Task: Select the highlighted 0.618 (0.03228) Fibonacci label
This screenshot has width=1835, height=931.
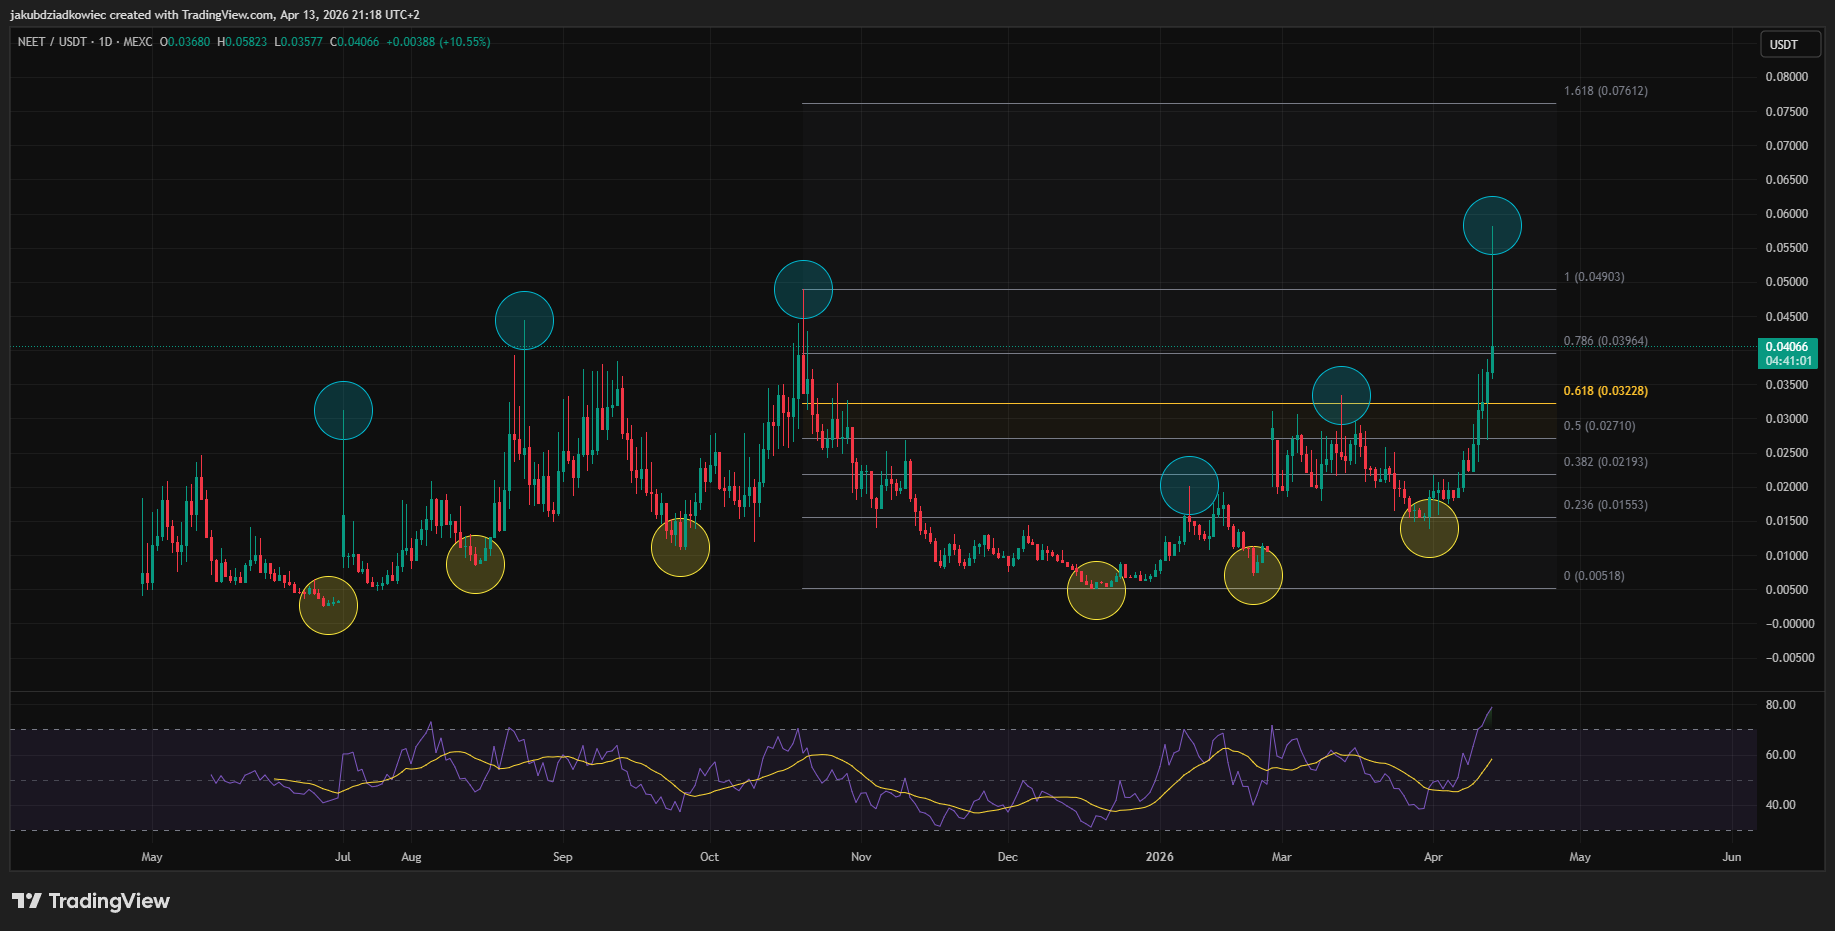Action: point(1605,391)
